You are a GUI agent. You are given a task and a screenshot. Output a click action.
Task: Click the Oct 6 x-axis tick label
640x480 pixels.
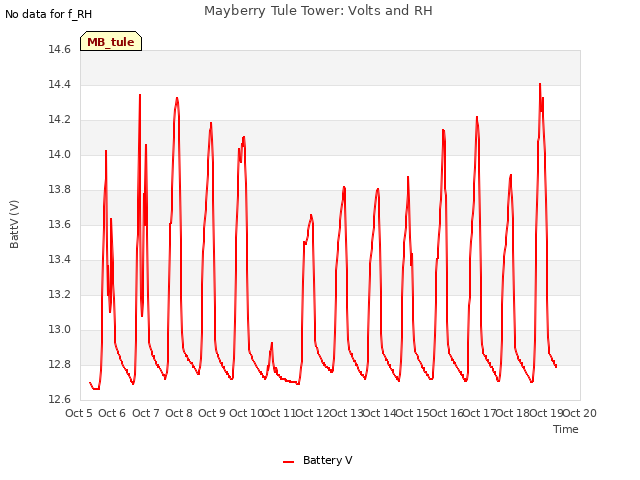click(112, 413)
